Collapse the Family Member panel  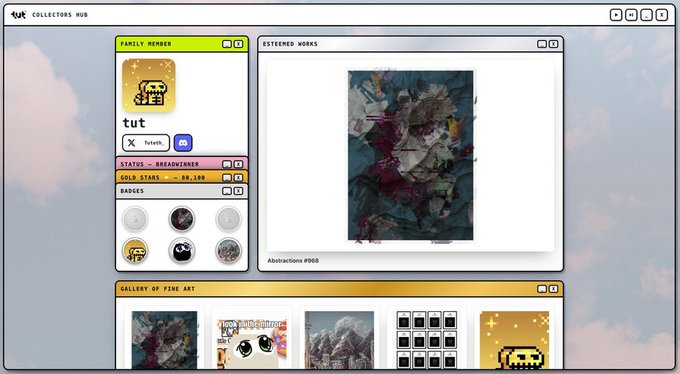tap(227, 44)
